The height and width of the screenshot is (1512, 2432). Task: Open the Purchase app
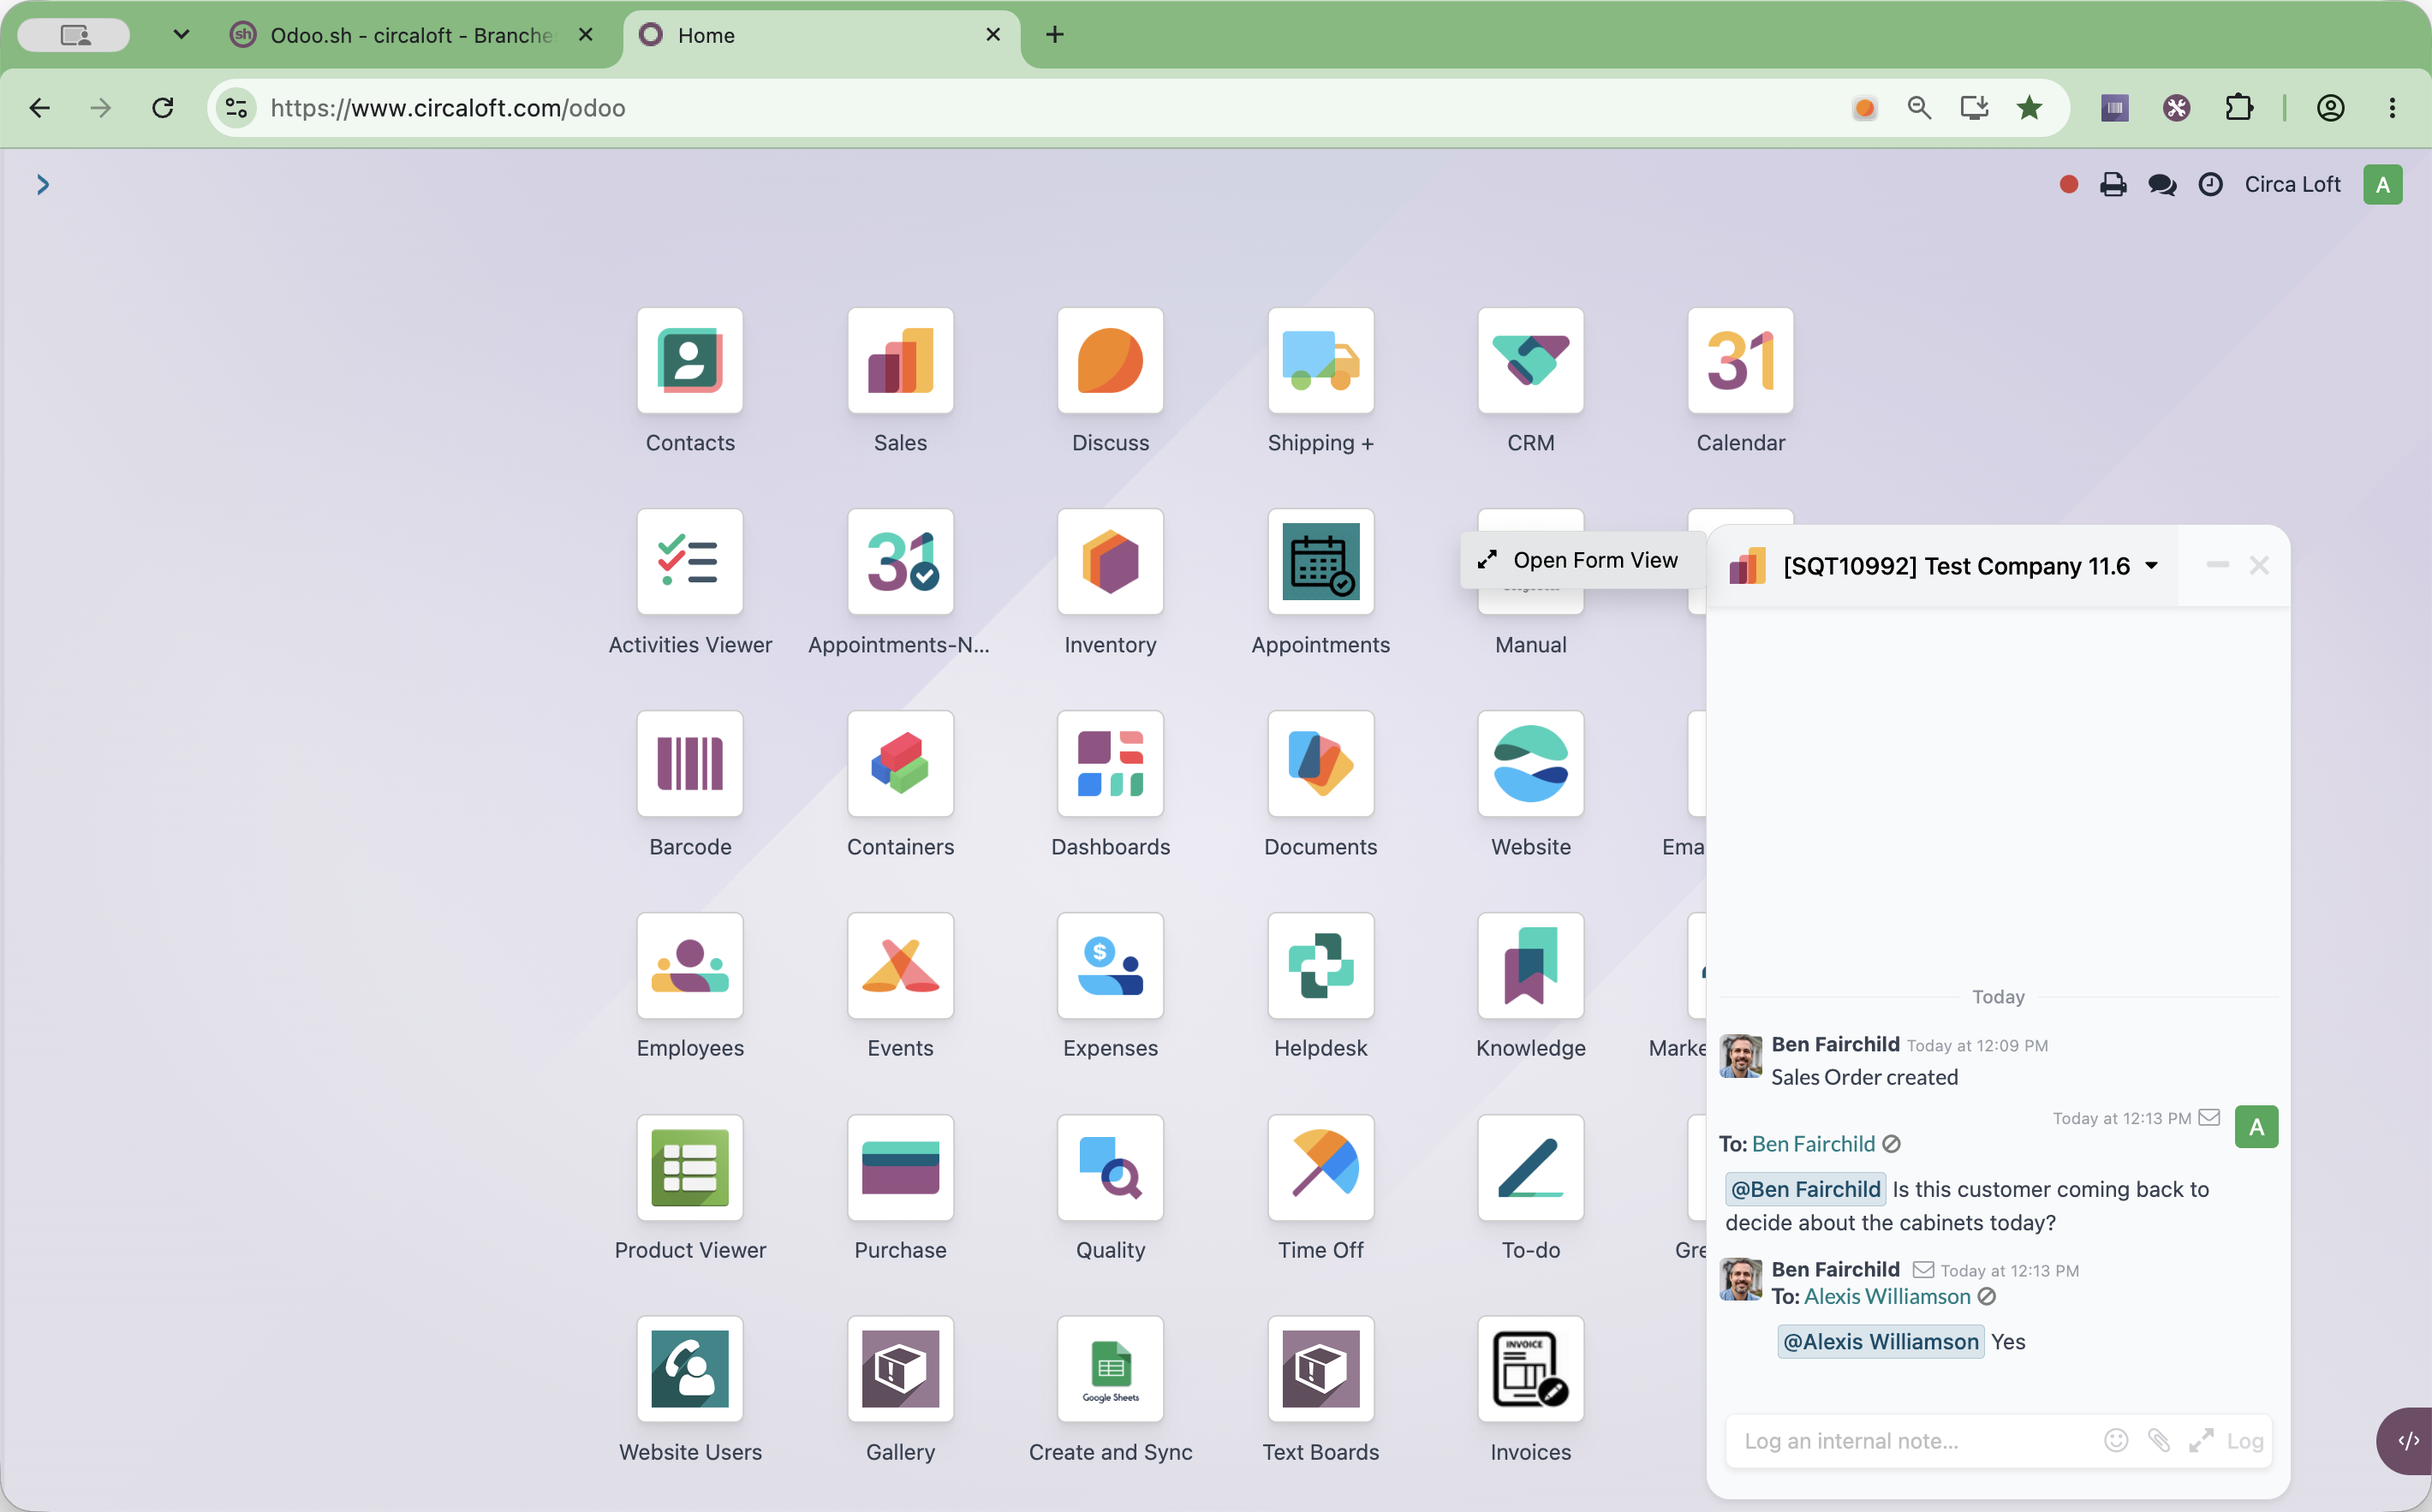pyautogui.click(x=900, y=1168)
